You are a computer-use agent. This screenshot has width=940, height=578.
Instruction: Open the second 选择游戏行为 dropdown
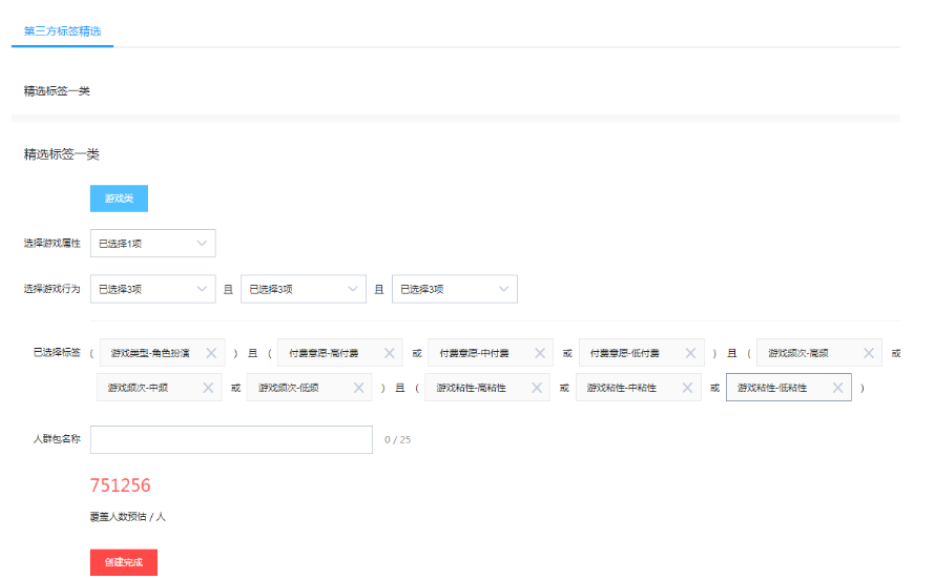tap(303, 289)
